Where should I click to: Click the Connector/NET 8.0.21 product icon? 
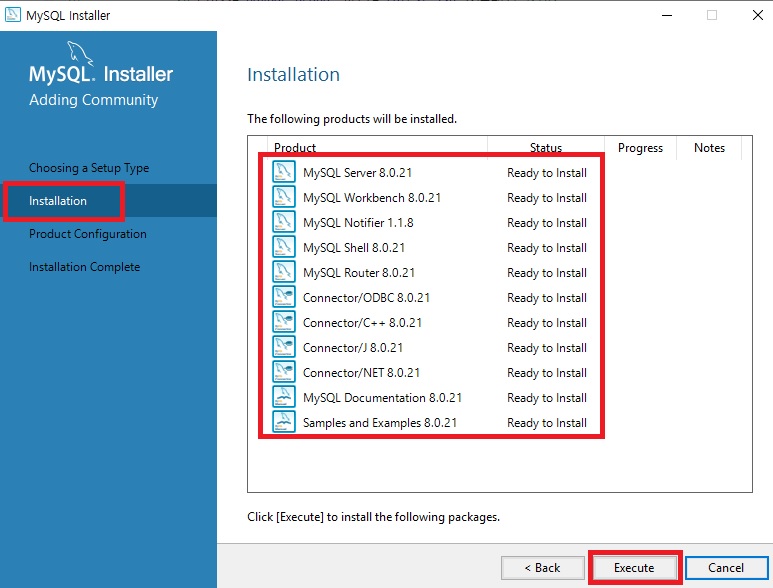coord(284,372)
